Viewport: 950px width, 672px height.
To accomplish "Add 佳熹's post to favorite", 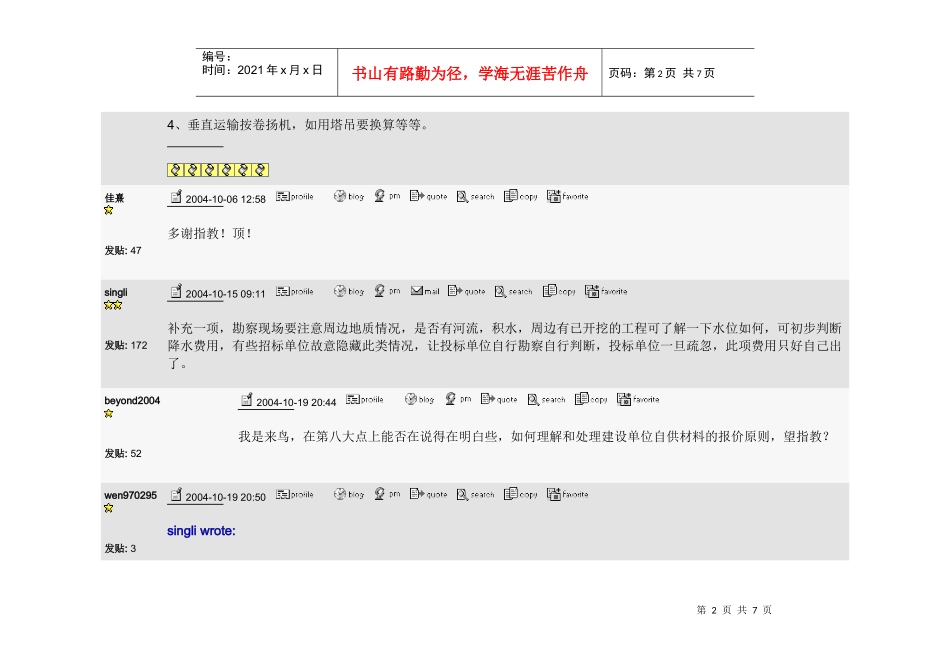I will (568, 196).
